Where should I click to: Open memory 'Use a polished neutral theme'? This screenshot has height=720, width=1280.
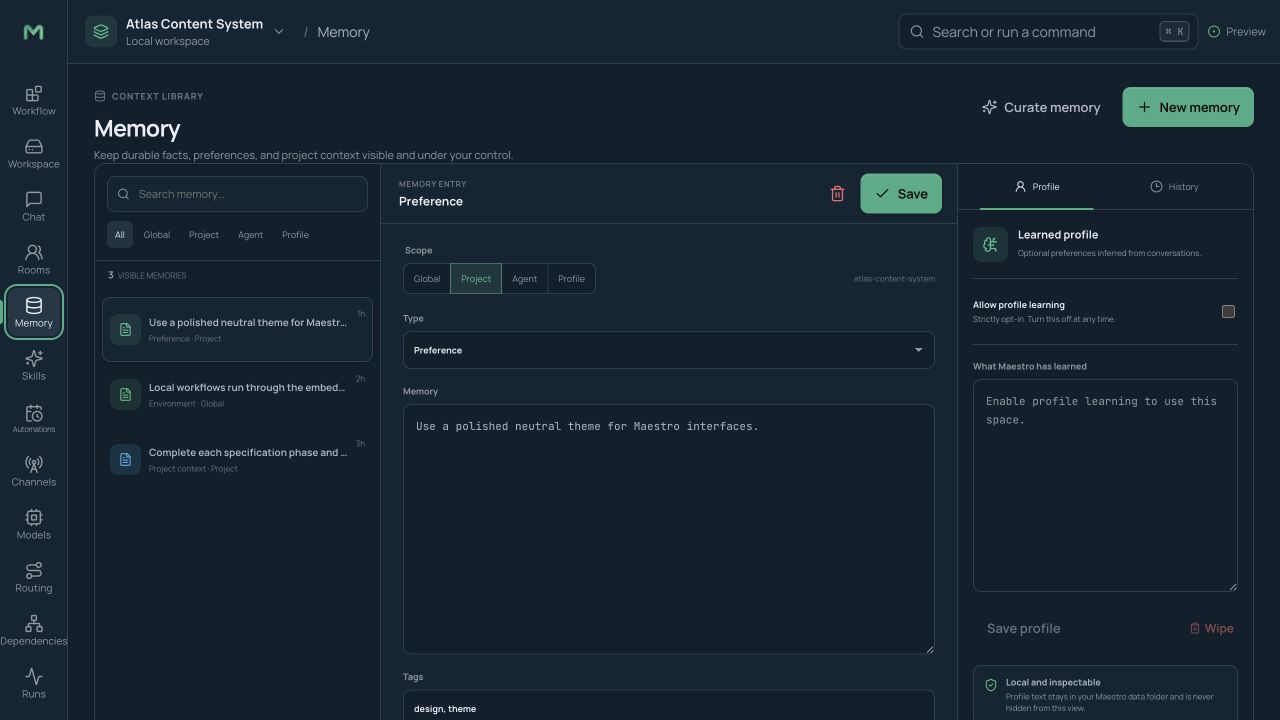point(237,329)
